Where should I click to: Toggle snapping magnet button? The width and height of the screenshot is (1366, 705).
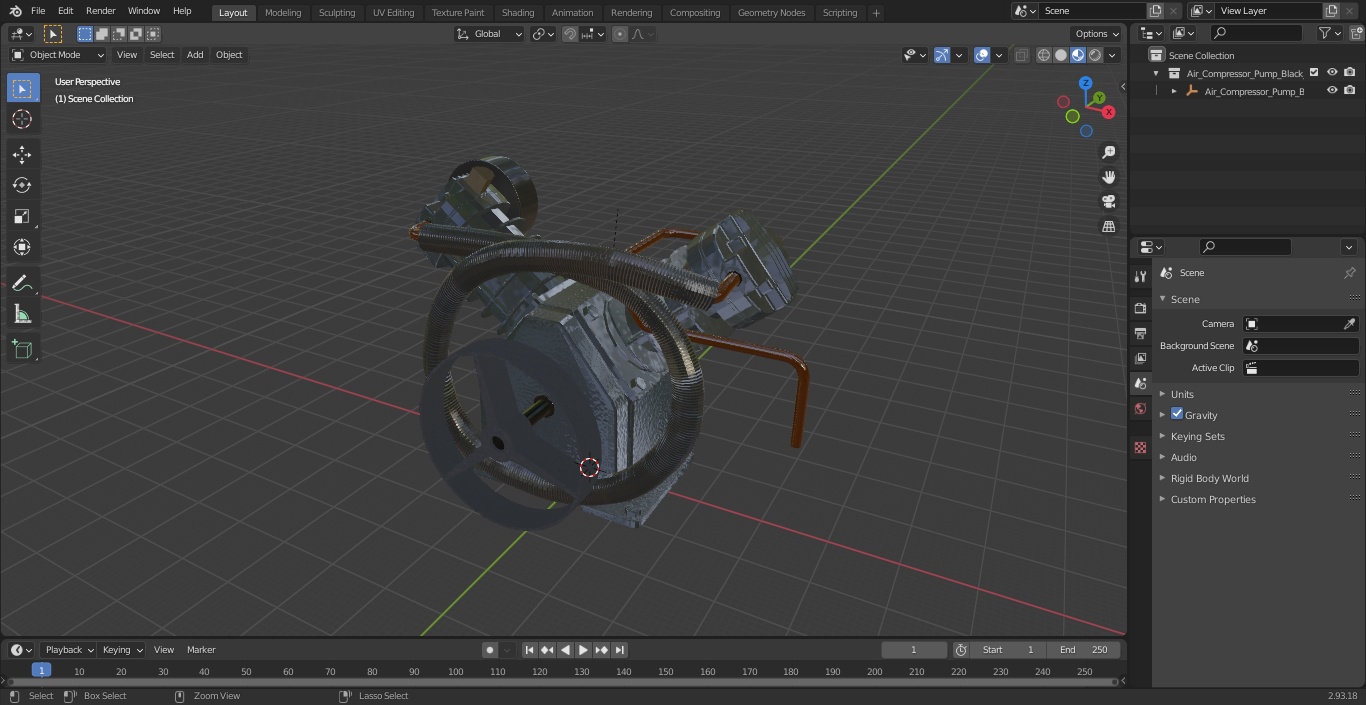(x=569, y=34)
